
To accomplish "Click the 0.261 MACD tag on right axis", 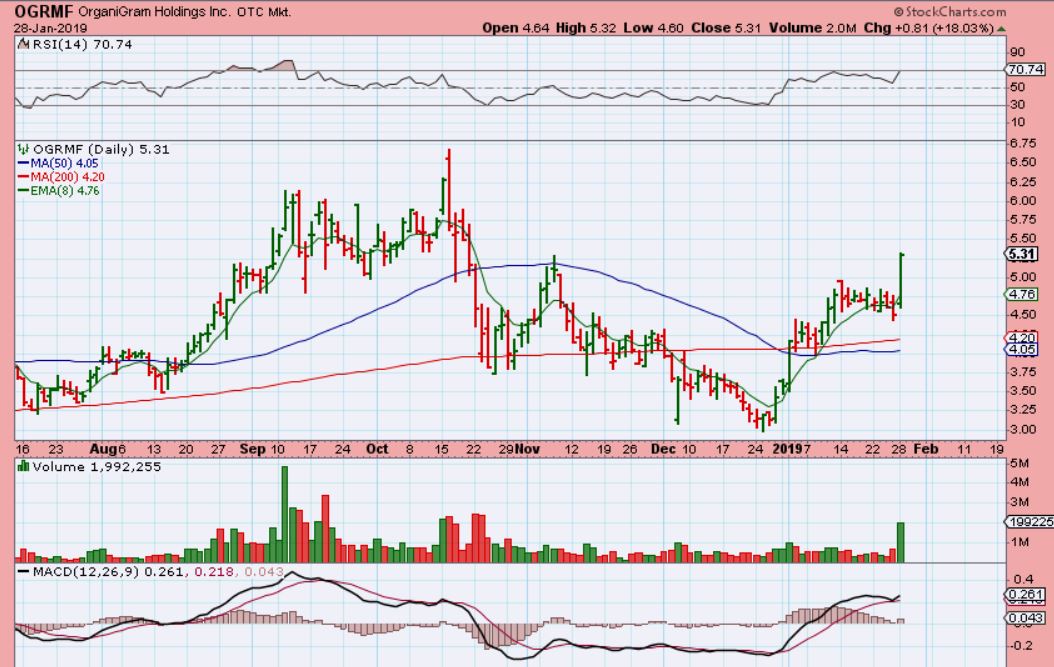I will pos(1026,594).
